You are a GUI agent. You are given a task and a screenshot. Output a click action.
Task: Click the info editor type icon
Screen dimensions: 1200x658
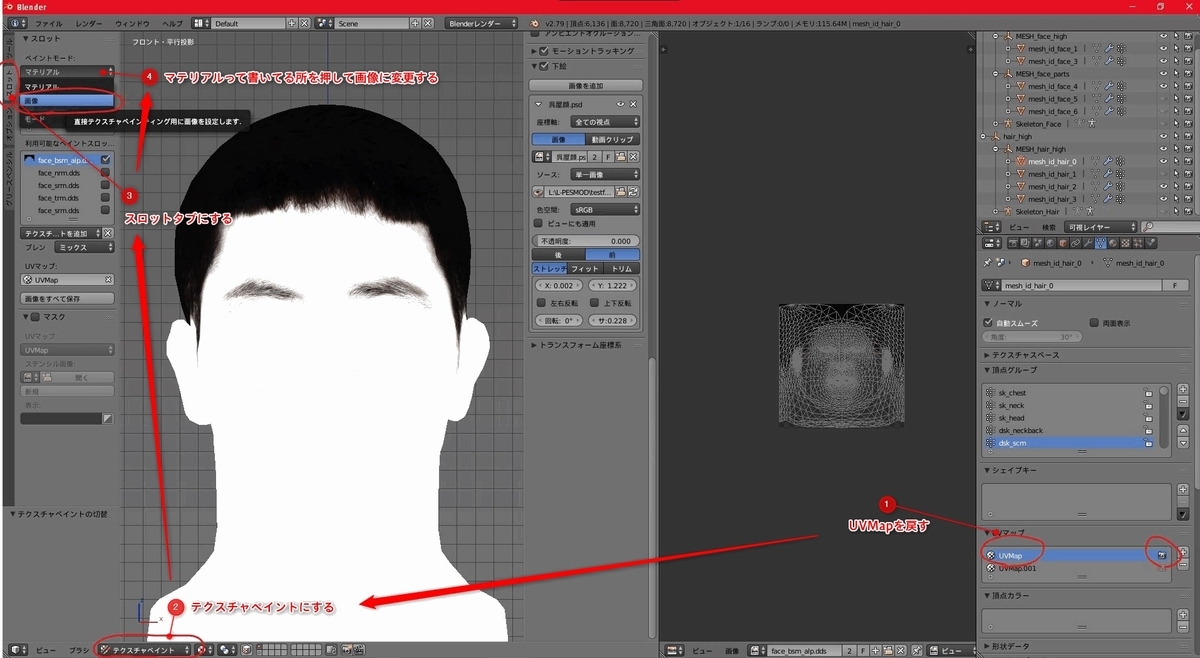[18, 23]
